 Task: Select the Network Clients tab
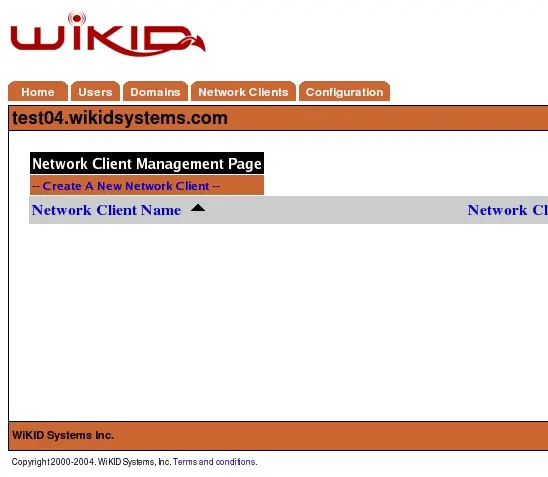point(243,92)
